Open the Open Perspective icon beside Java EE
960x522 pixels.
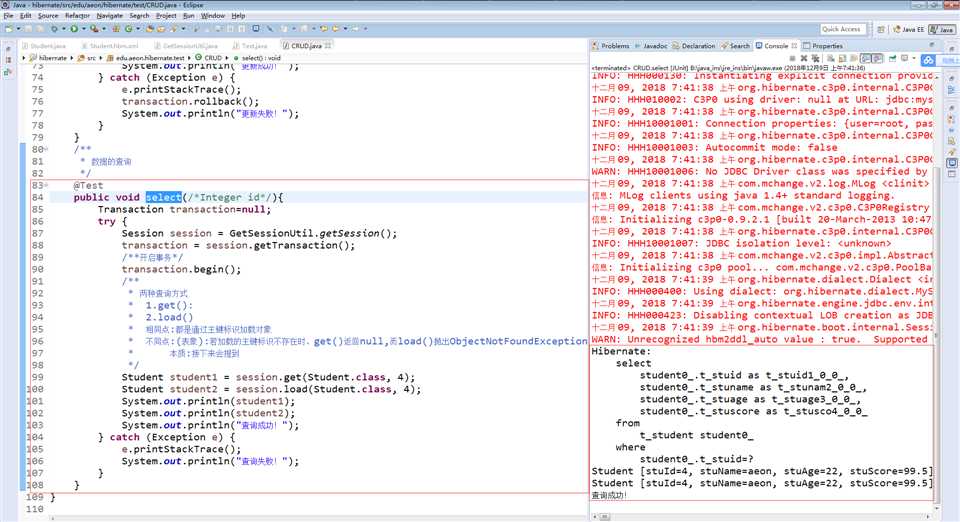881,30
